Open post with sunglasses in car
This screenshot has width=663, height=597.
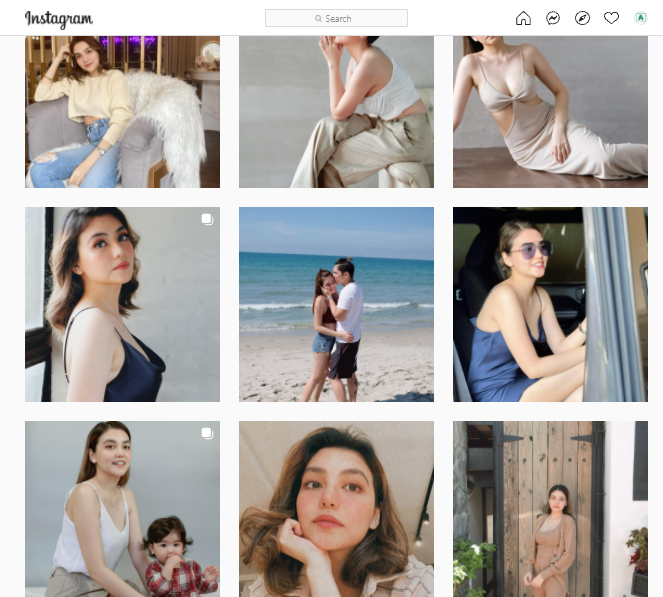pyautogui.click(x=550, y=304)
